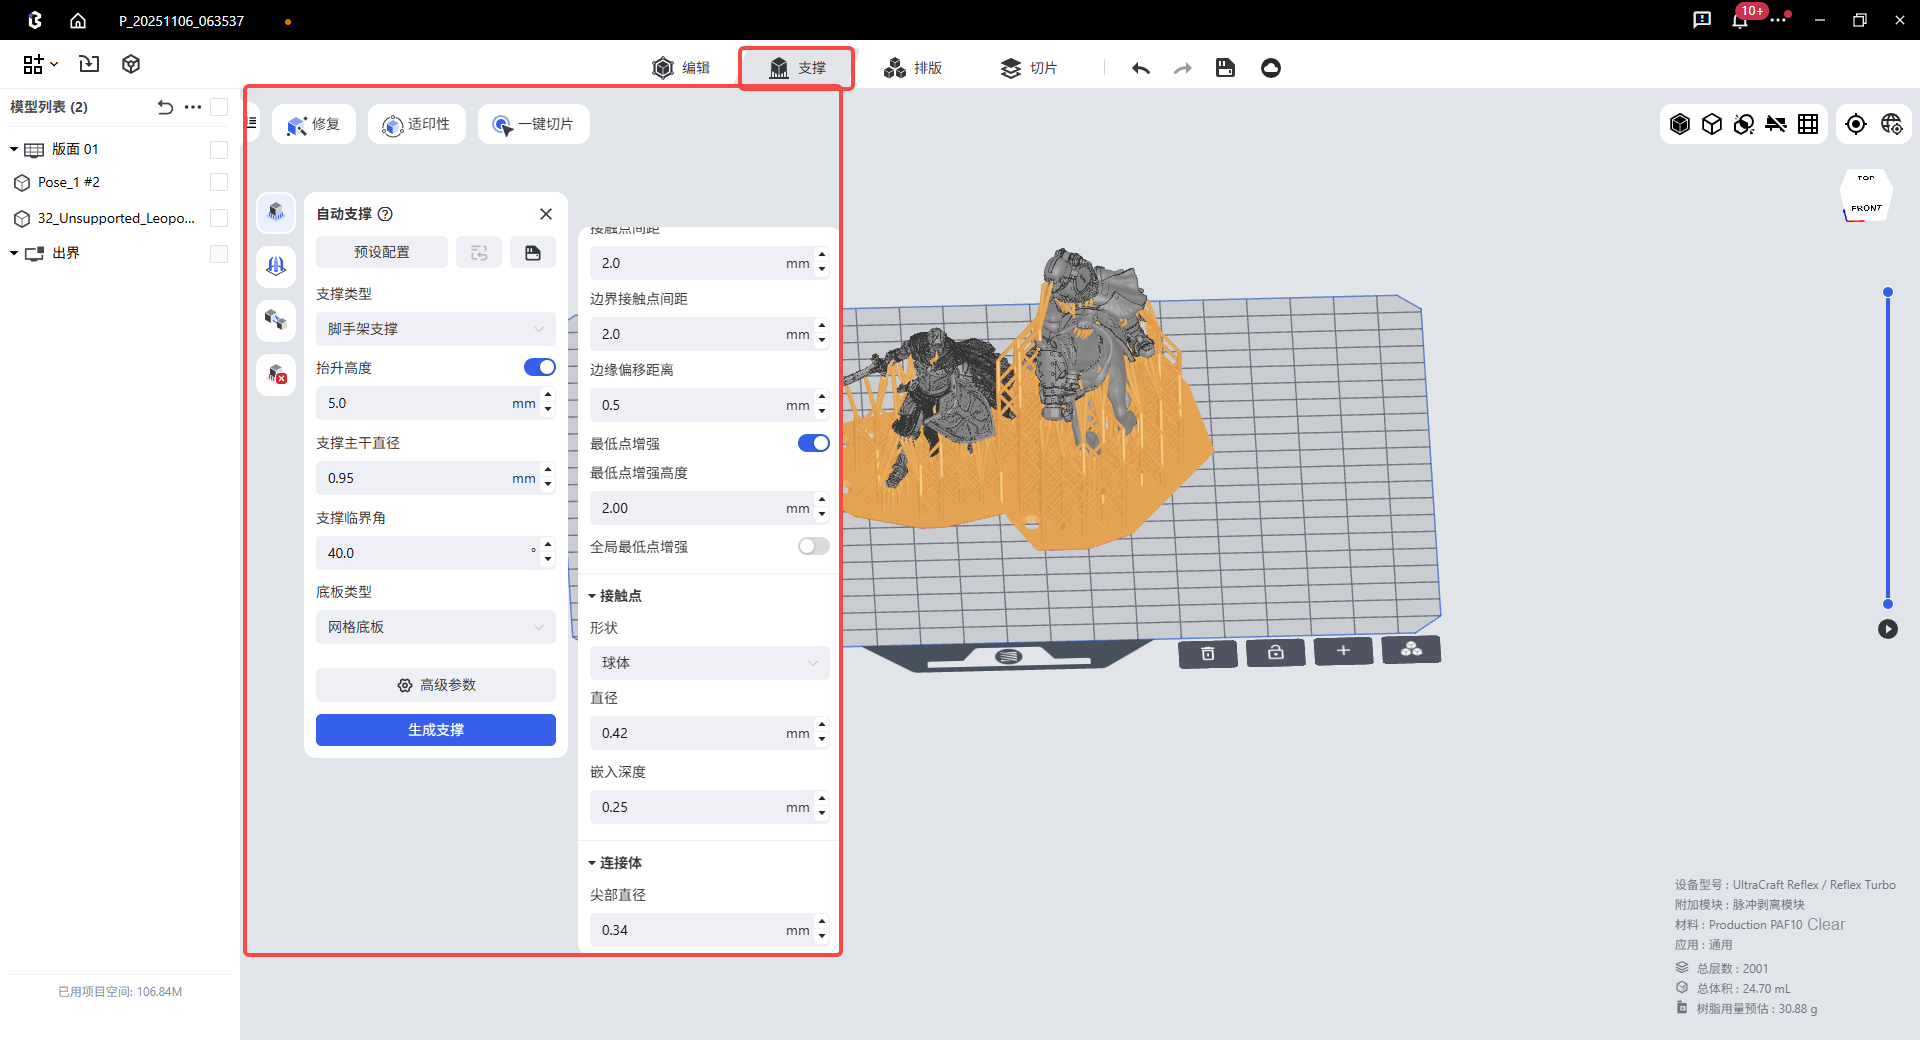This screenshot has height=1040, width=1920.
Task: Click the import model icon
Action: (89, 64)
